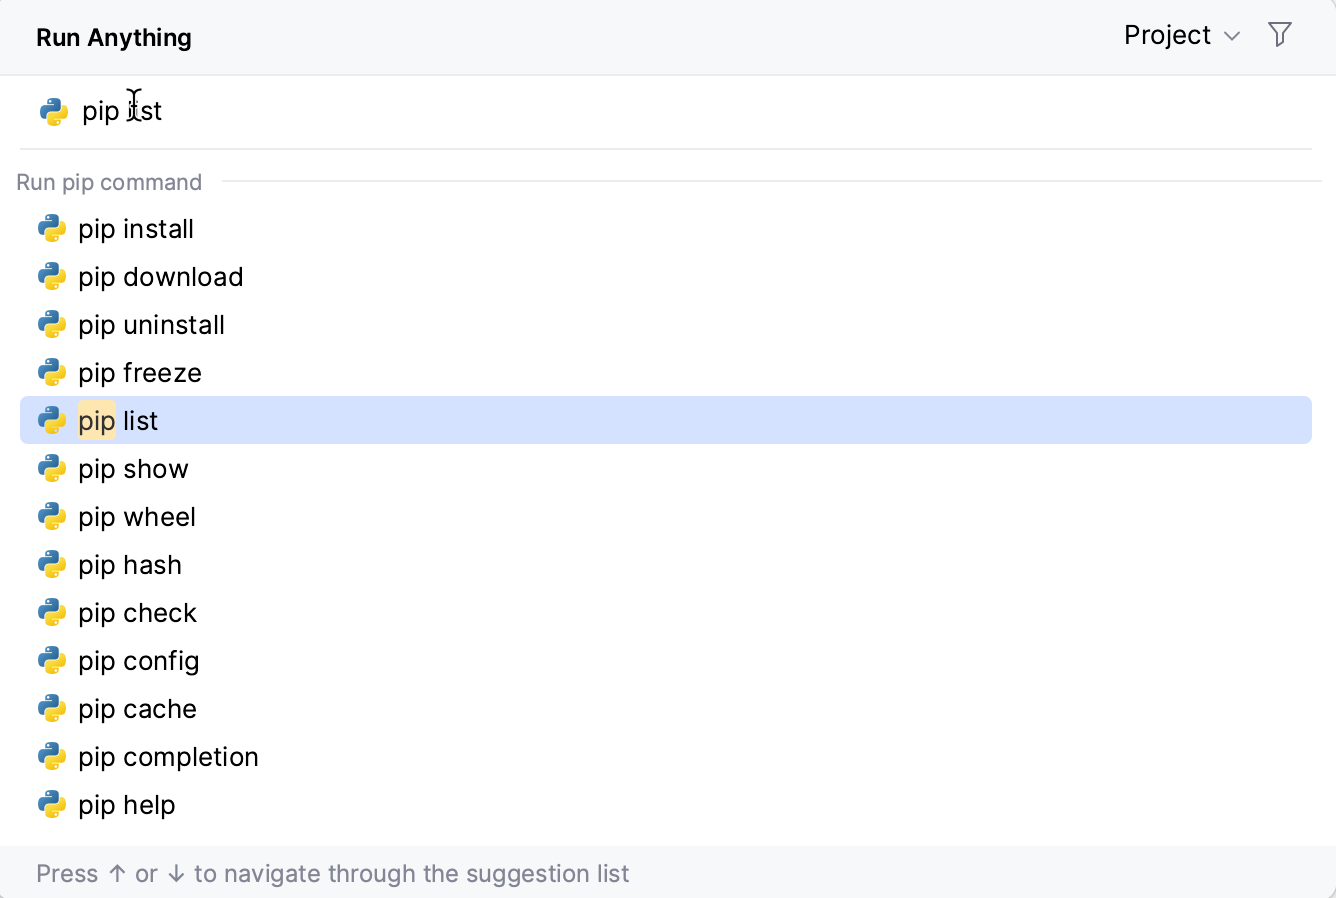1336x898 pixels.
Task: Select pip config from the list
Action: (138, 661)
